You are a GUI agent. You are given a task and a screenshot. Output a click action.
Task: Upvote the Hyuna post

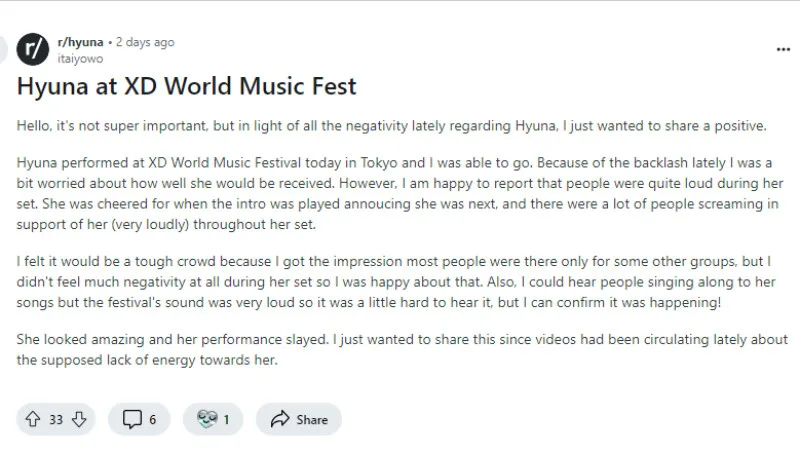(x=32, y=420)
